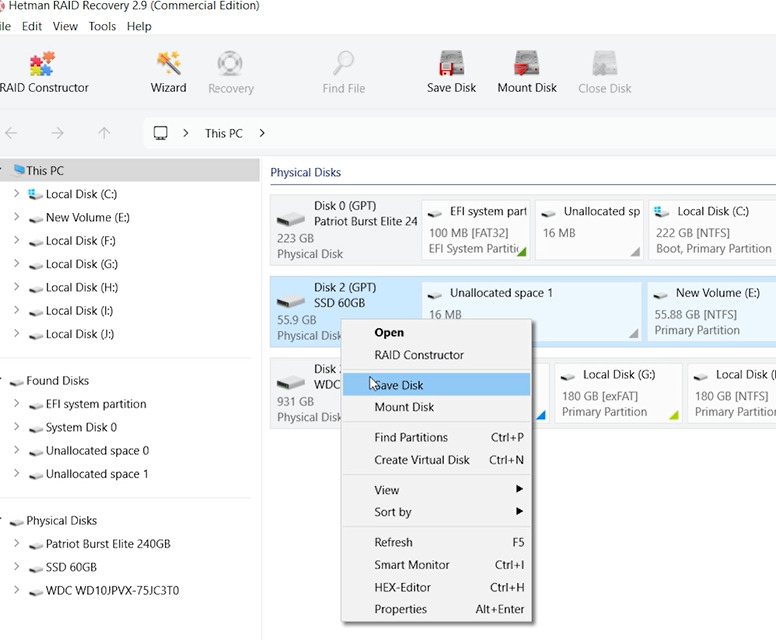Select the 931 GB WDC physical disk icon
This screenshot has height=640, width=776.
click(291, 382)
